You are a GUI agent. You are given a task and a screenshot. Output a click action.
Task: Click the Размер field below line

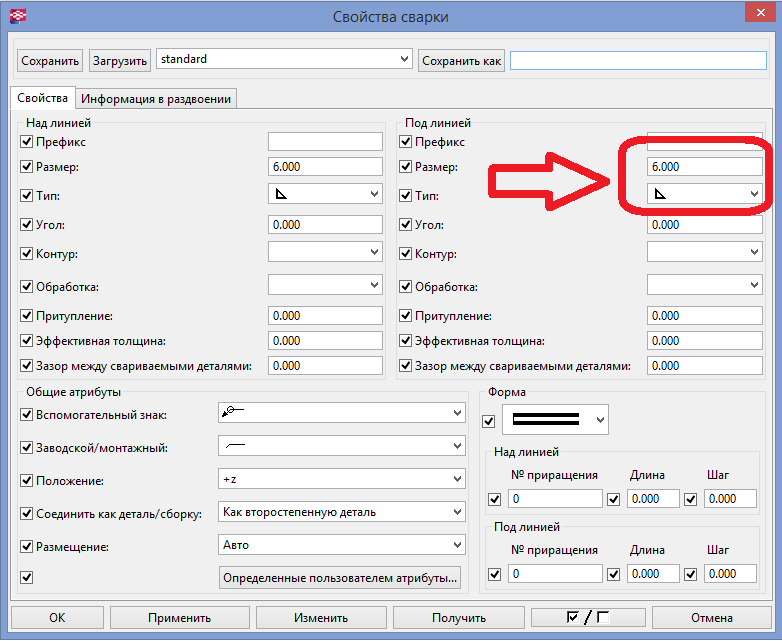(704, 167)
